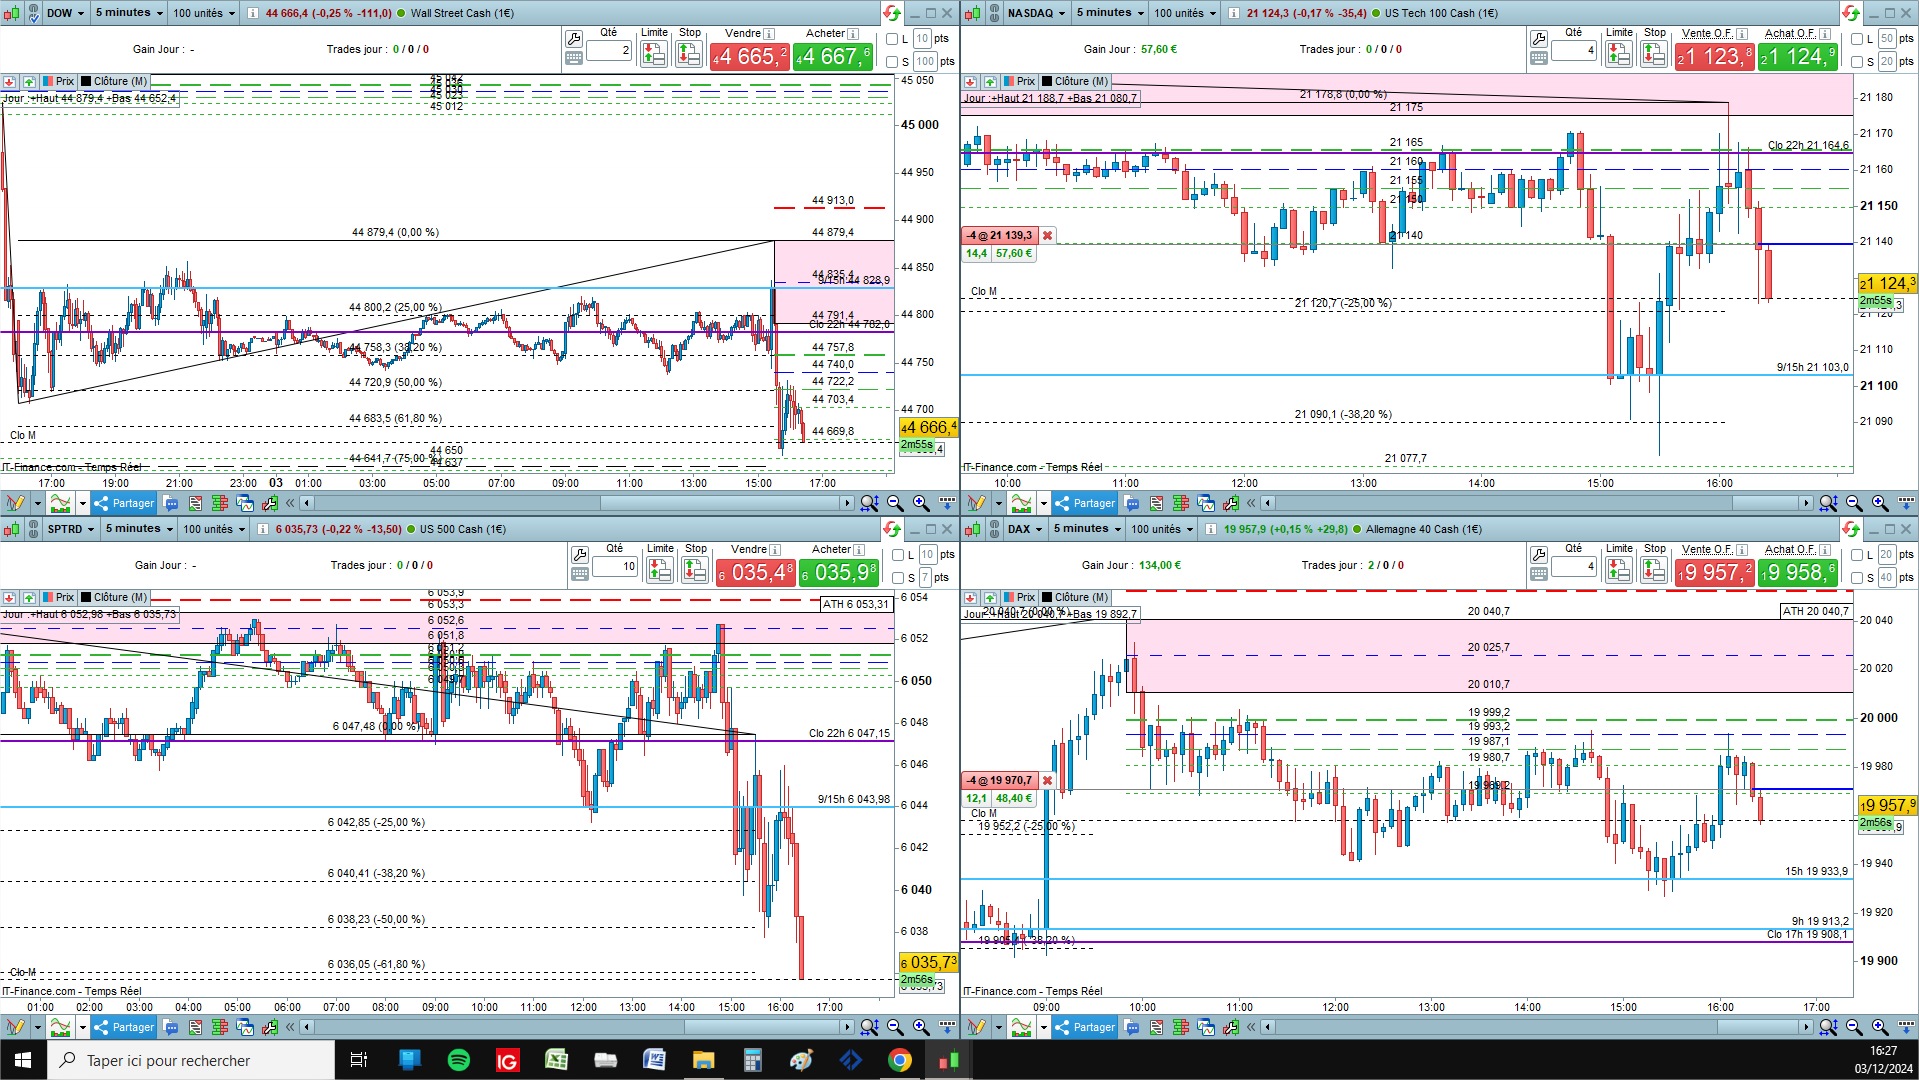Open the DAX instrument dropdown
Image resolution: width=1919 pixels, height=1080 pixels.
(x=1025, y=529)
